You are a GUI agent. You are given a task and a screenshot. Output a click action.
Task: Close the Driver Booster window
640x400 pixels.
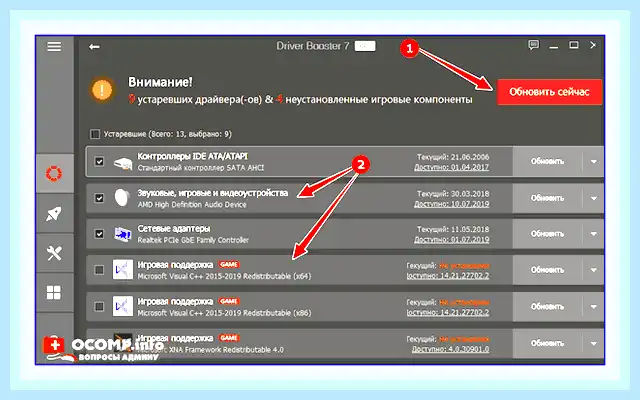pos(593,45)
